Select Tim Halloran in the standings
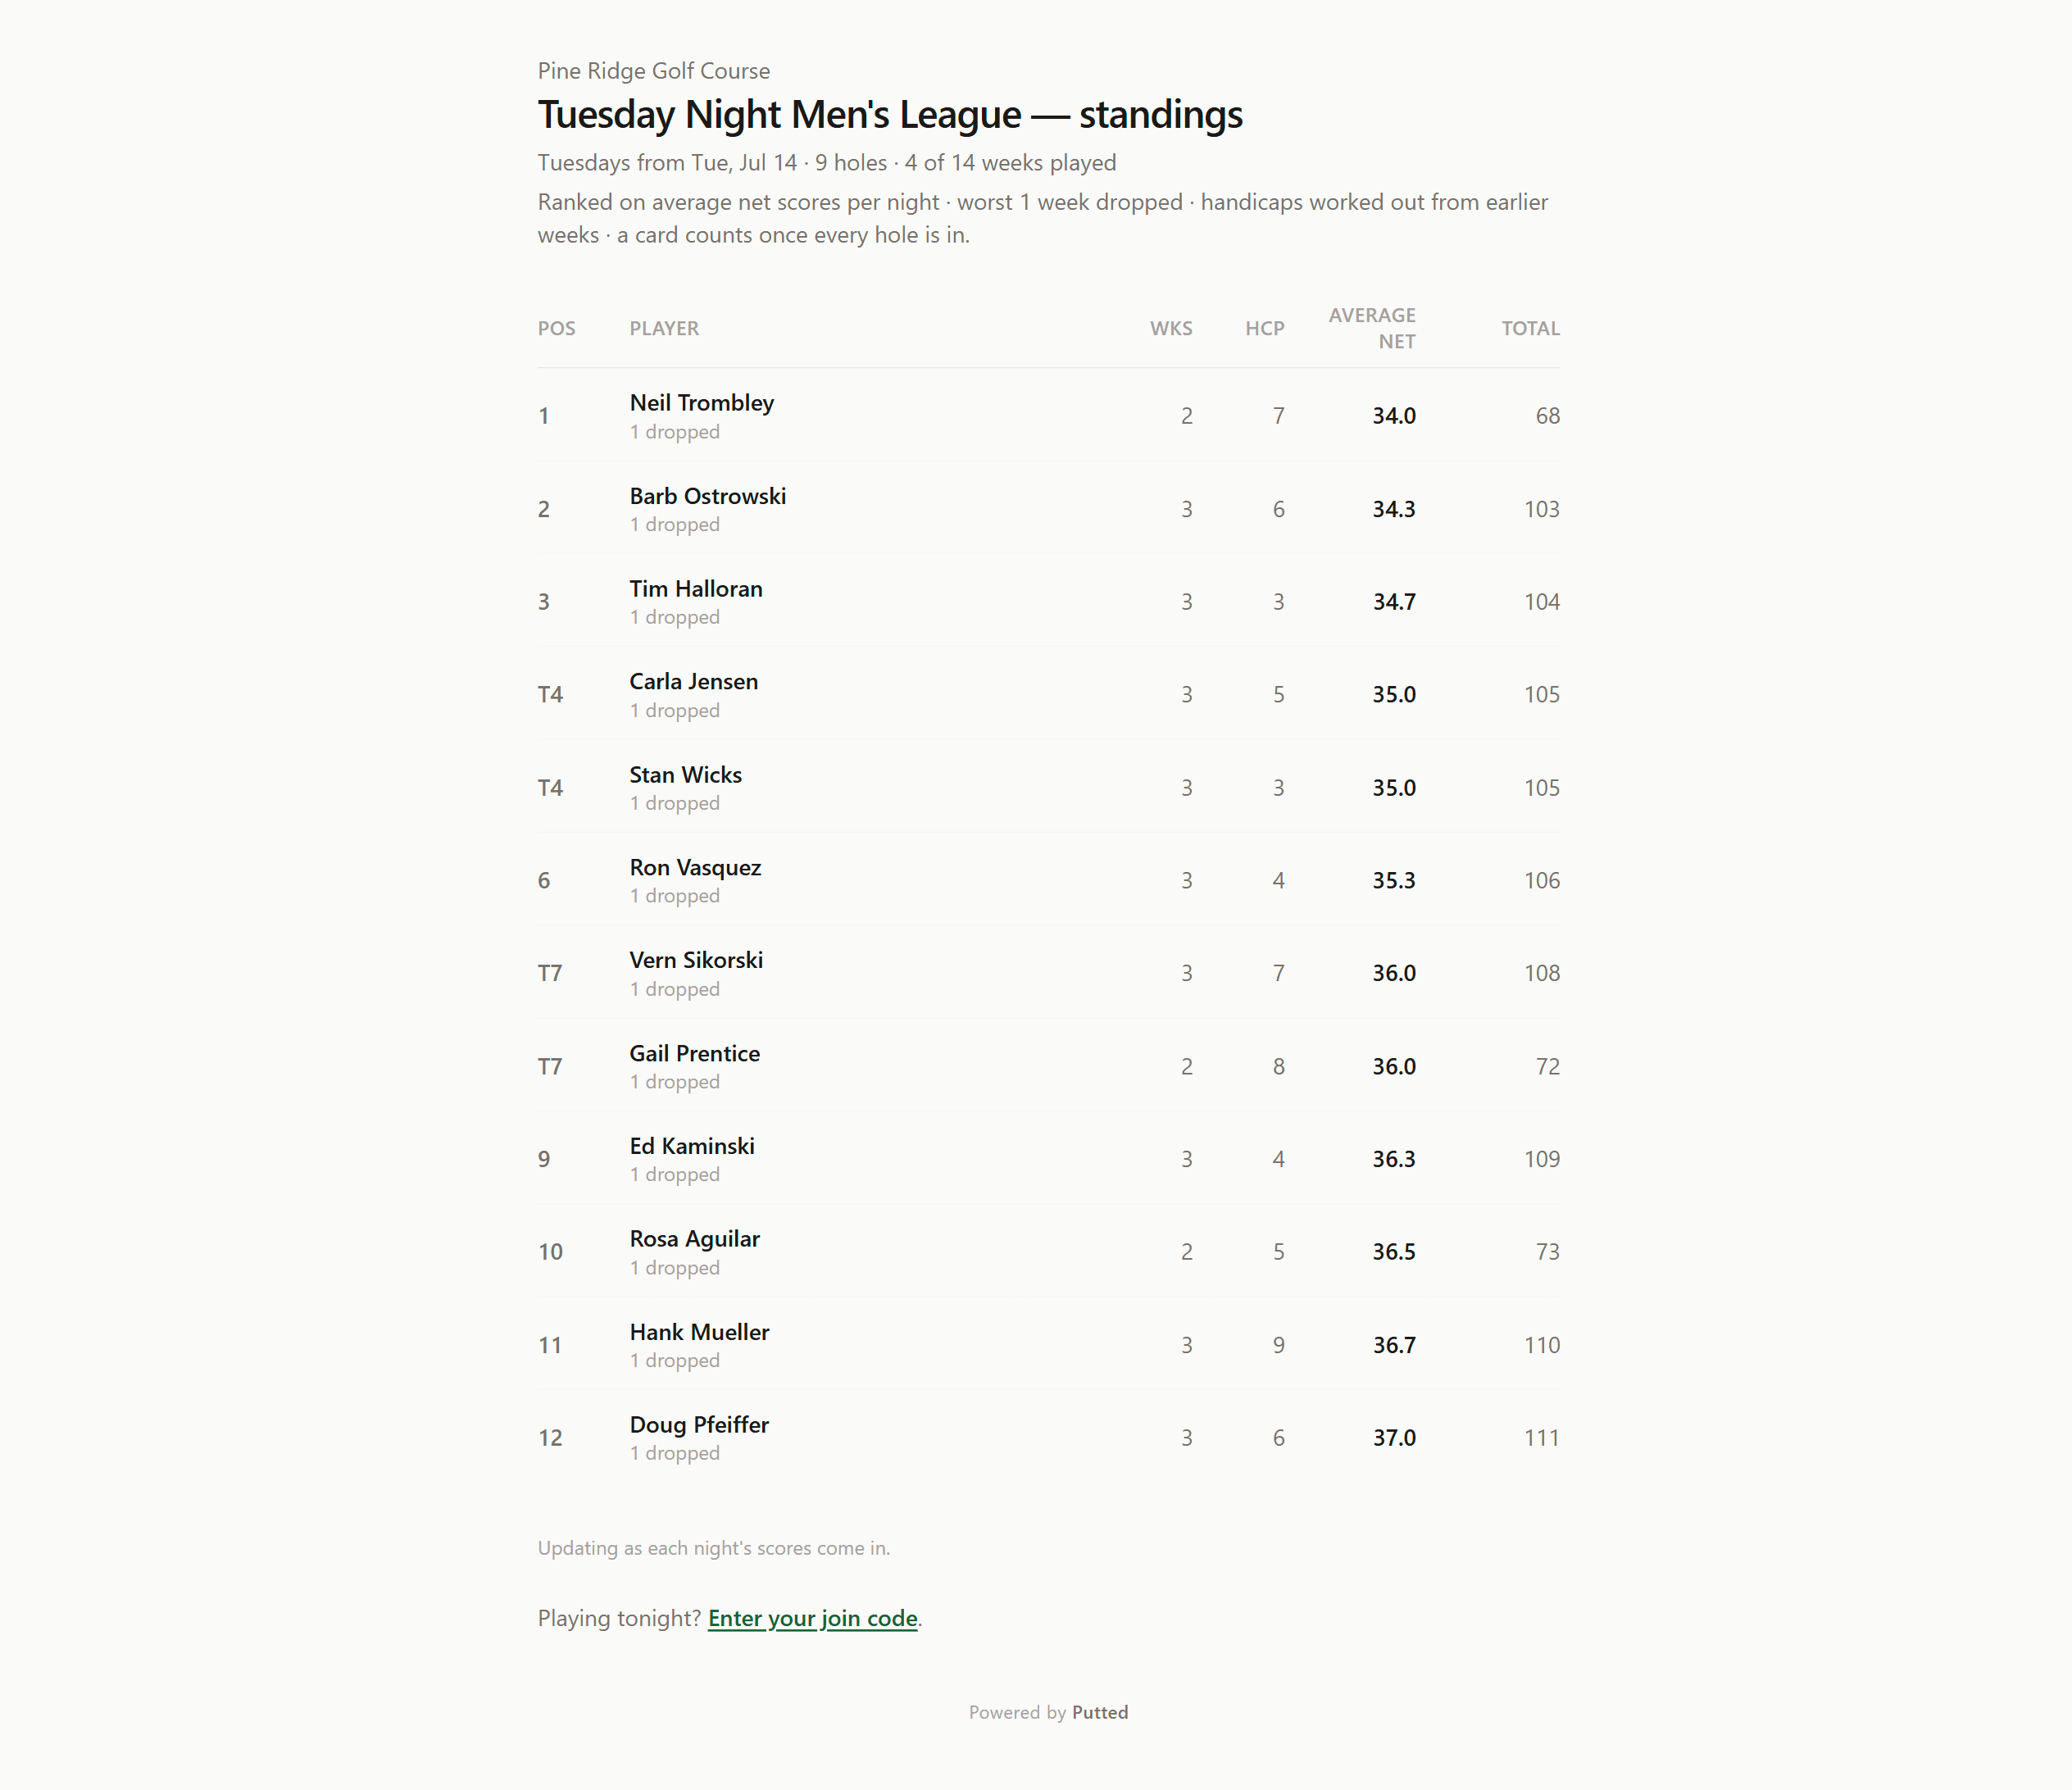 1048,601
